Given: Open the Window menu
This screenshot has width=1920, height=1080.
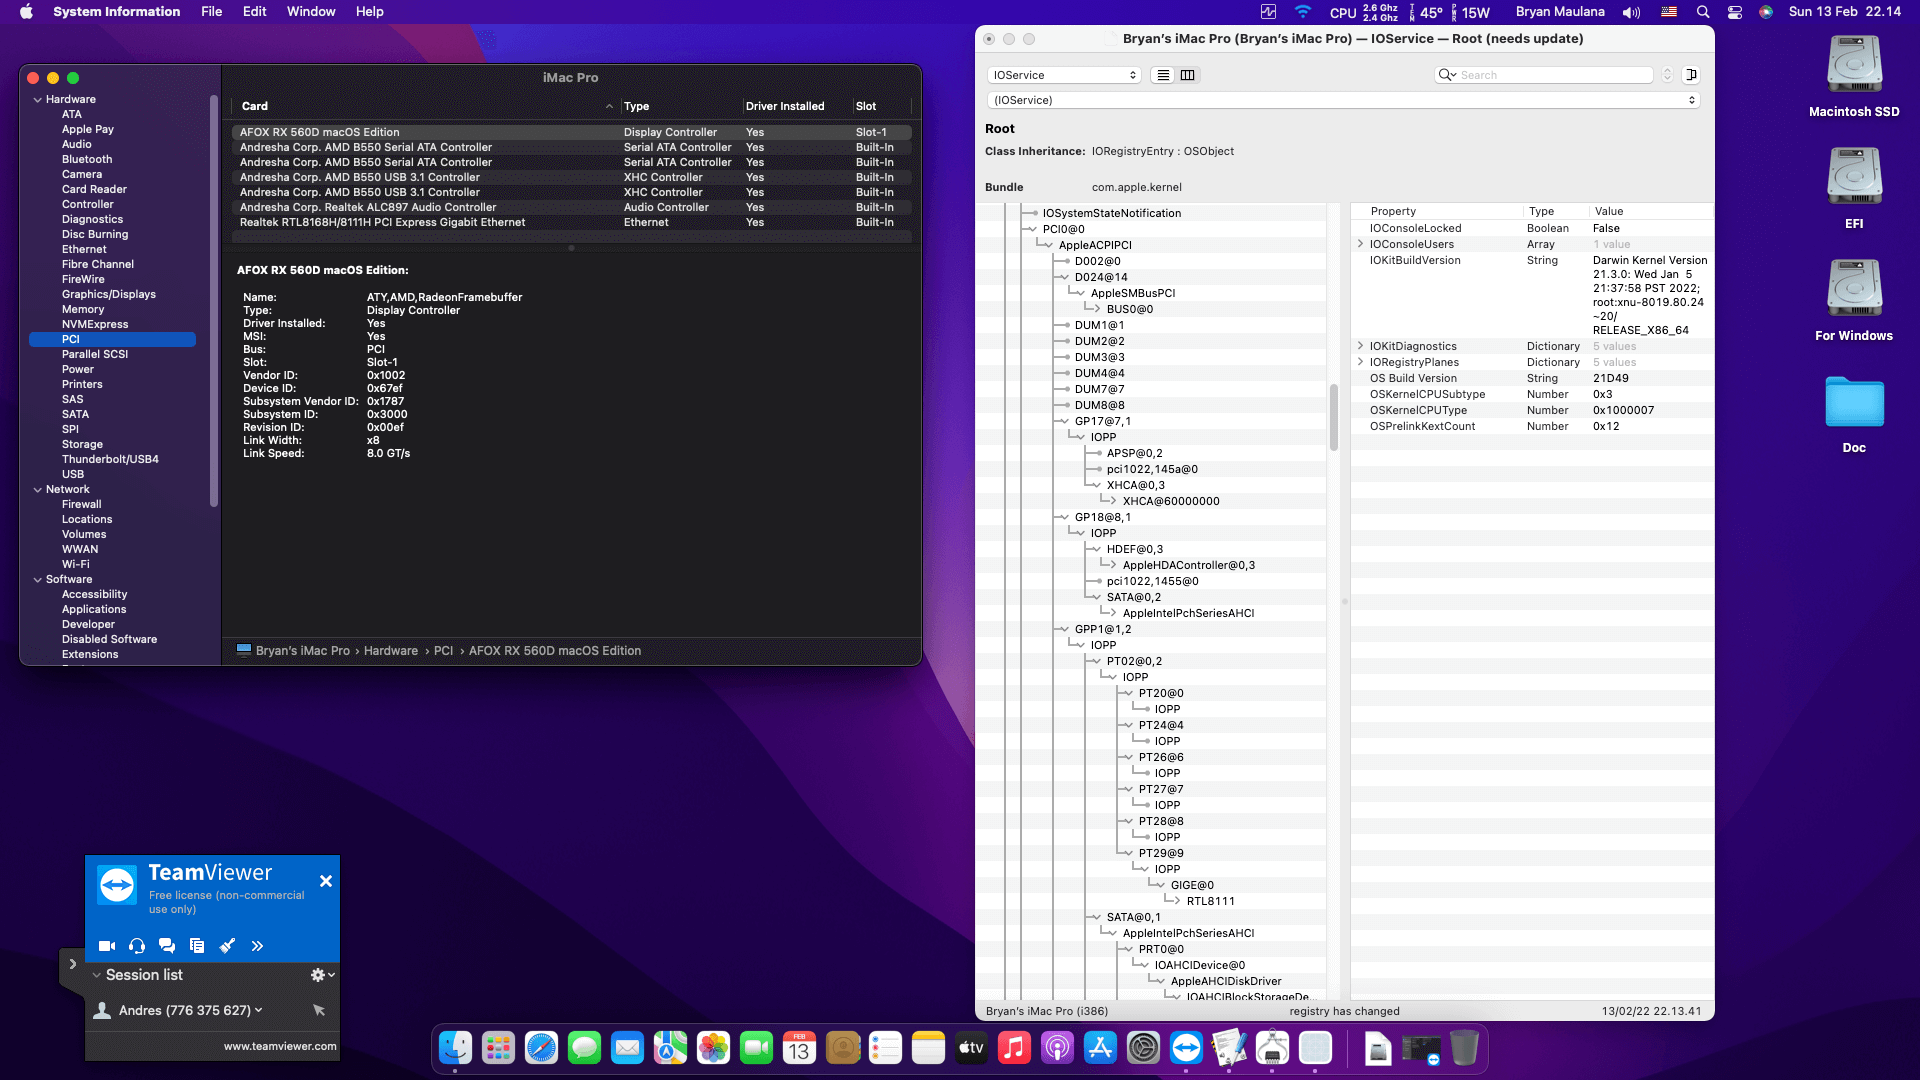Looking at the screenshot, I should click(x=311, y=12).
